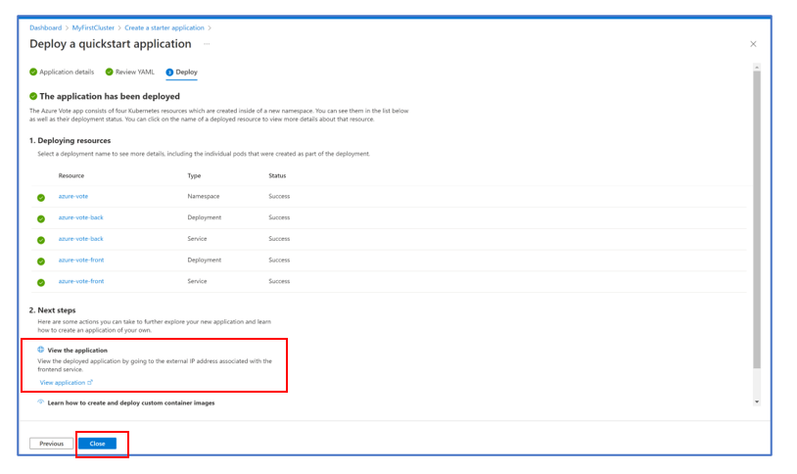Click green check icon of Application details
This screenshot has height=474, width=797.
33,72
